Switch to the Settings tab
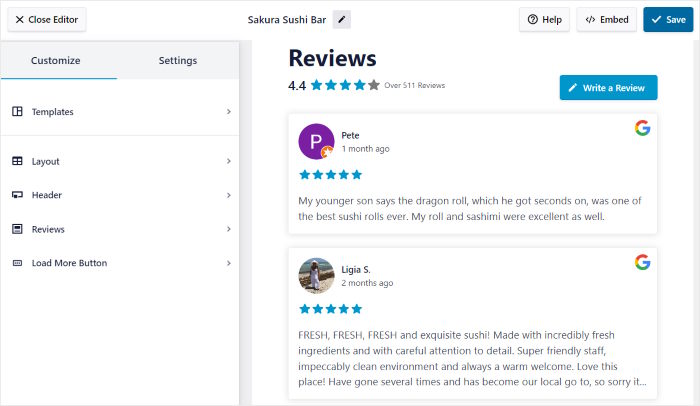Image resolution: width=700 pixels, height=406 pixels. click(x=178, y=60)
